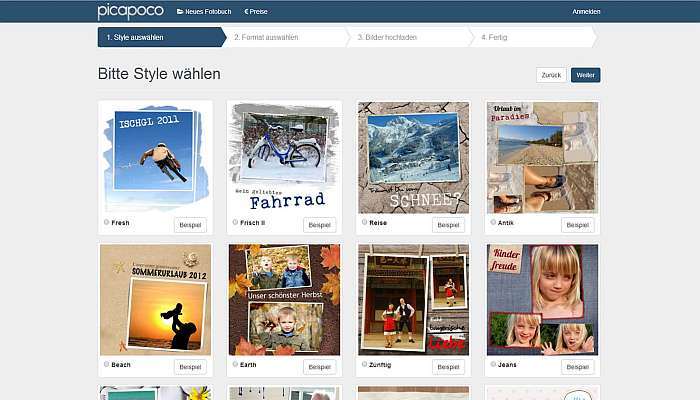
Task: Open step 1 Style auswählen tab
Action: (162, 37)
